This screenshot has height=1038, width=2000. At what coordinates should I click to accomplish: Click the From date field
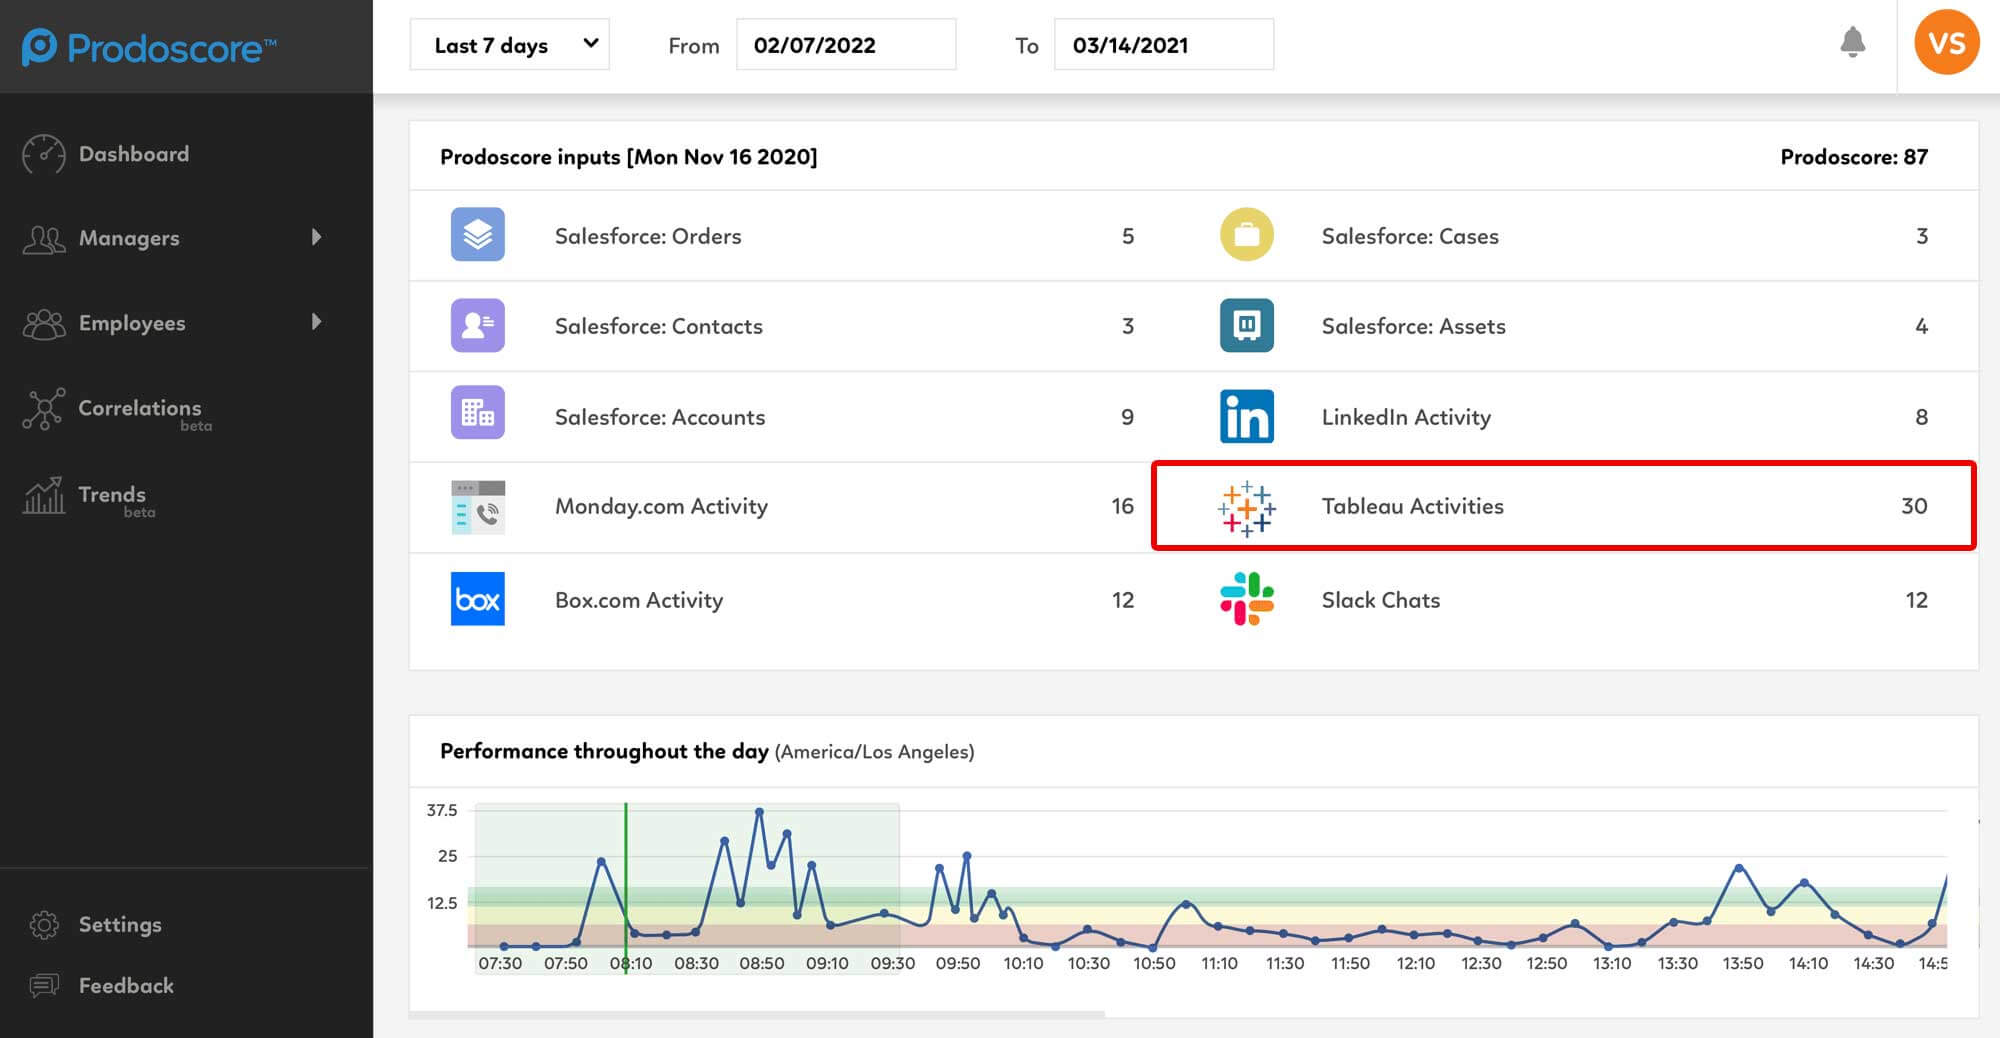tap(845, 45)
